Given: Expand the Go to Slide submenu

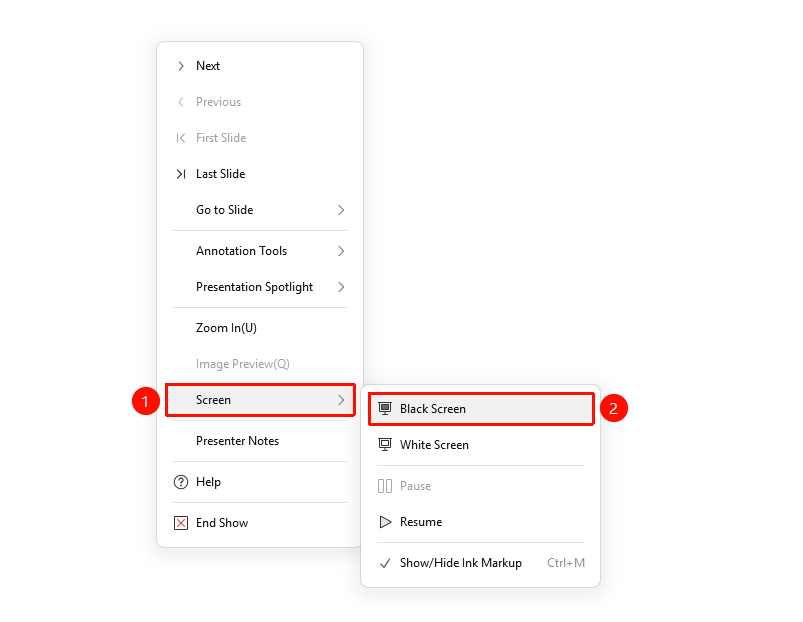Looking at the screenshot, I should 260,210.
